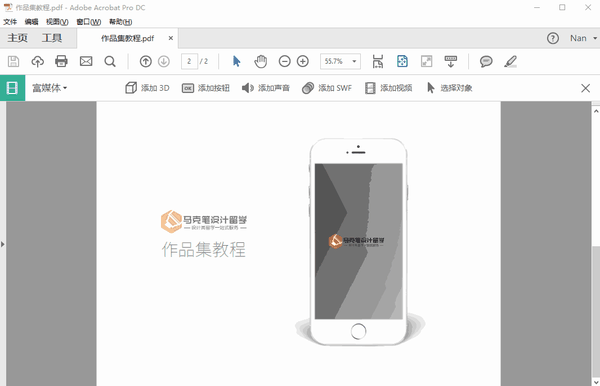Open the 窗口(W) menu
The width and height of the screenshot is (600, 386).
(89, 22)
